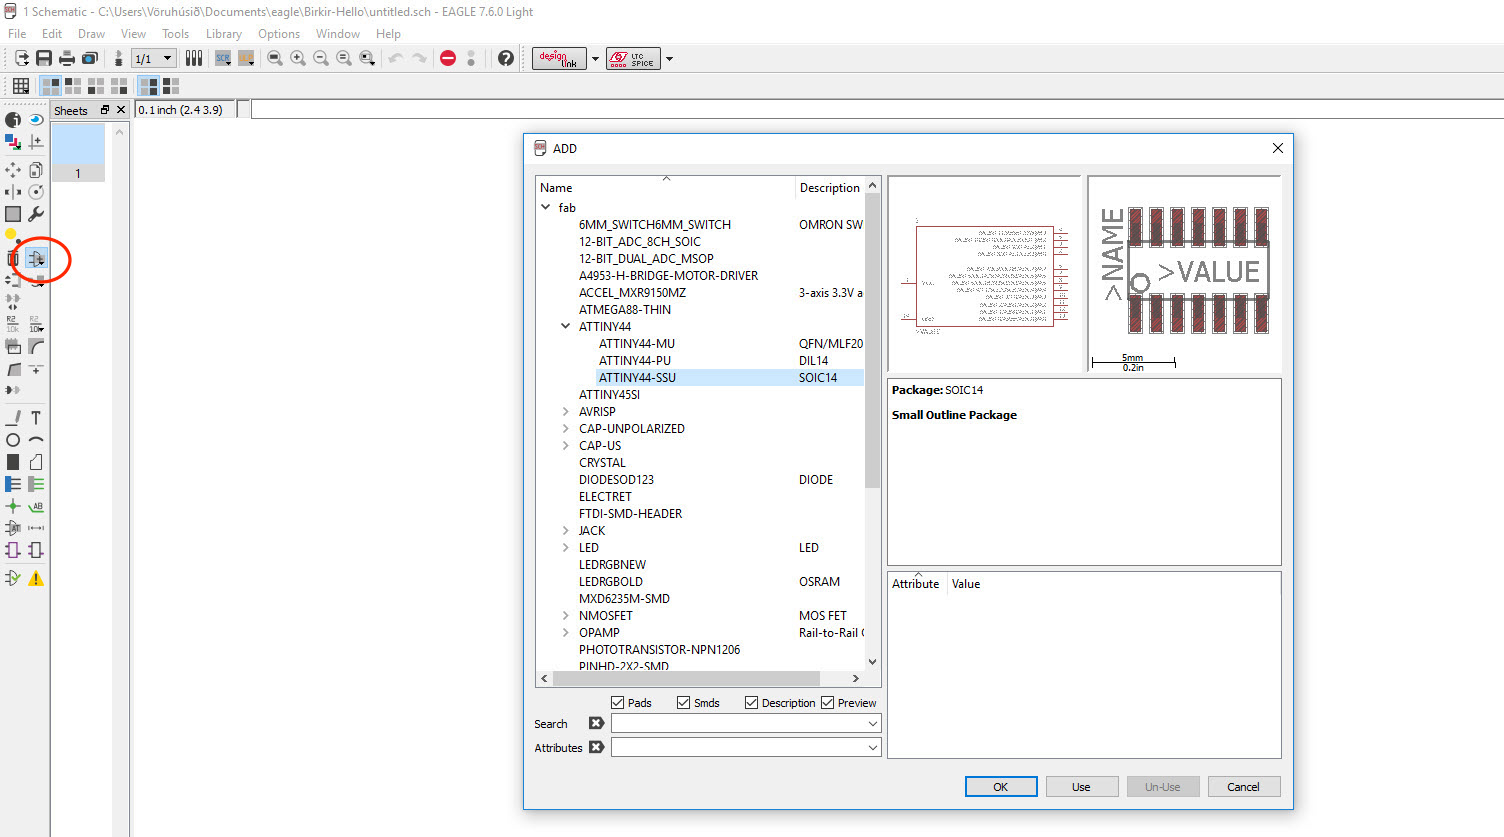1504x837 pixels.
Task: Select the Circle drawing tool
Action: pos(13,440)
